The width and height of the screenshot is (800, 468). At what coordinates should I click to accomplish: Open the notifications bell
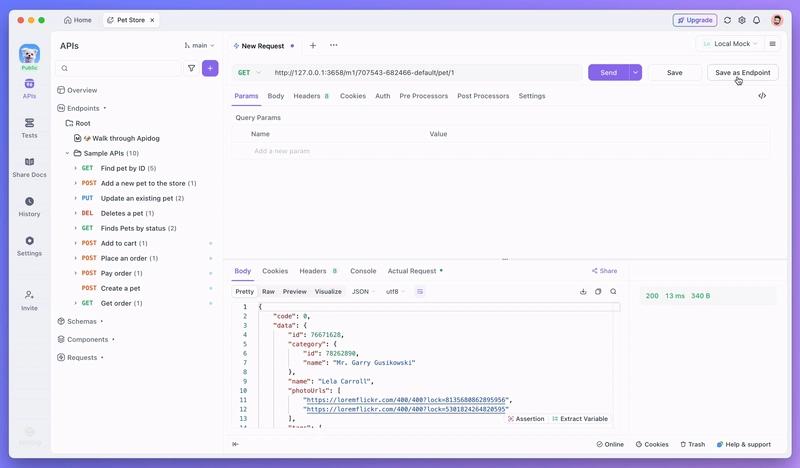pos(756,20)
